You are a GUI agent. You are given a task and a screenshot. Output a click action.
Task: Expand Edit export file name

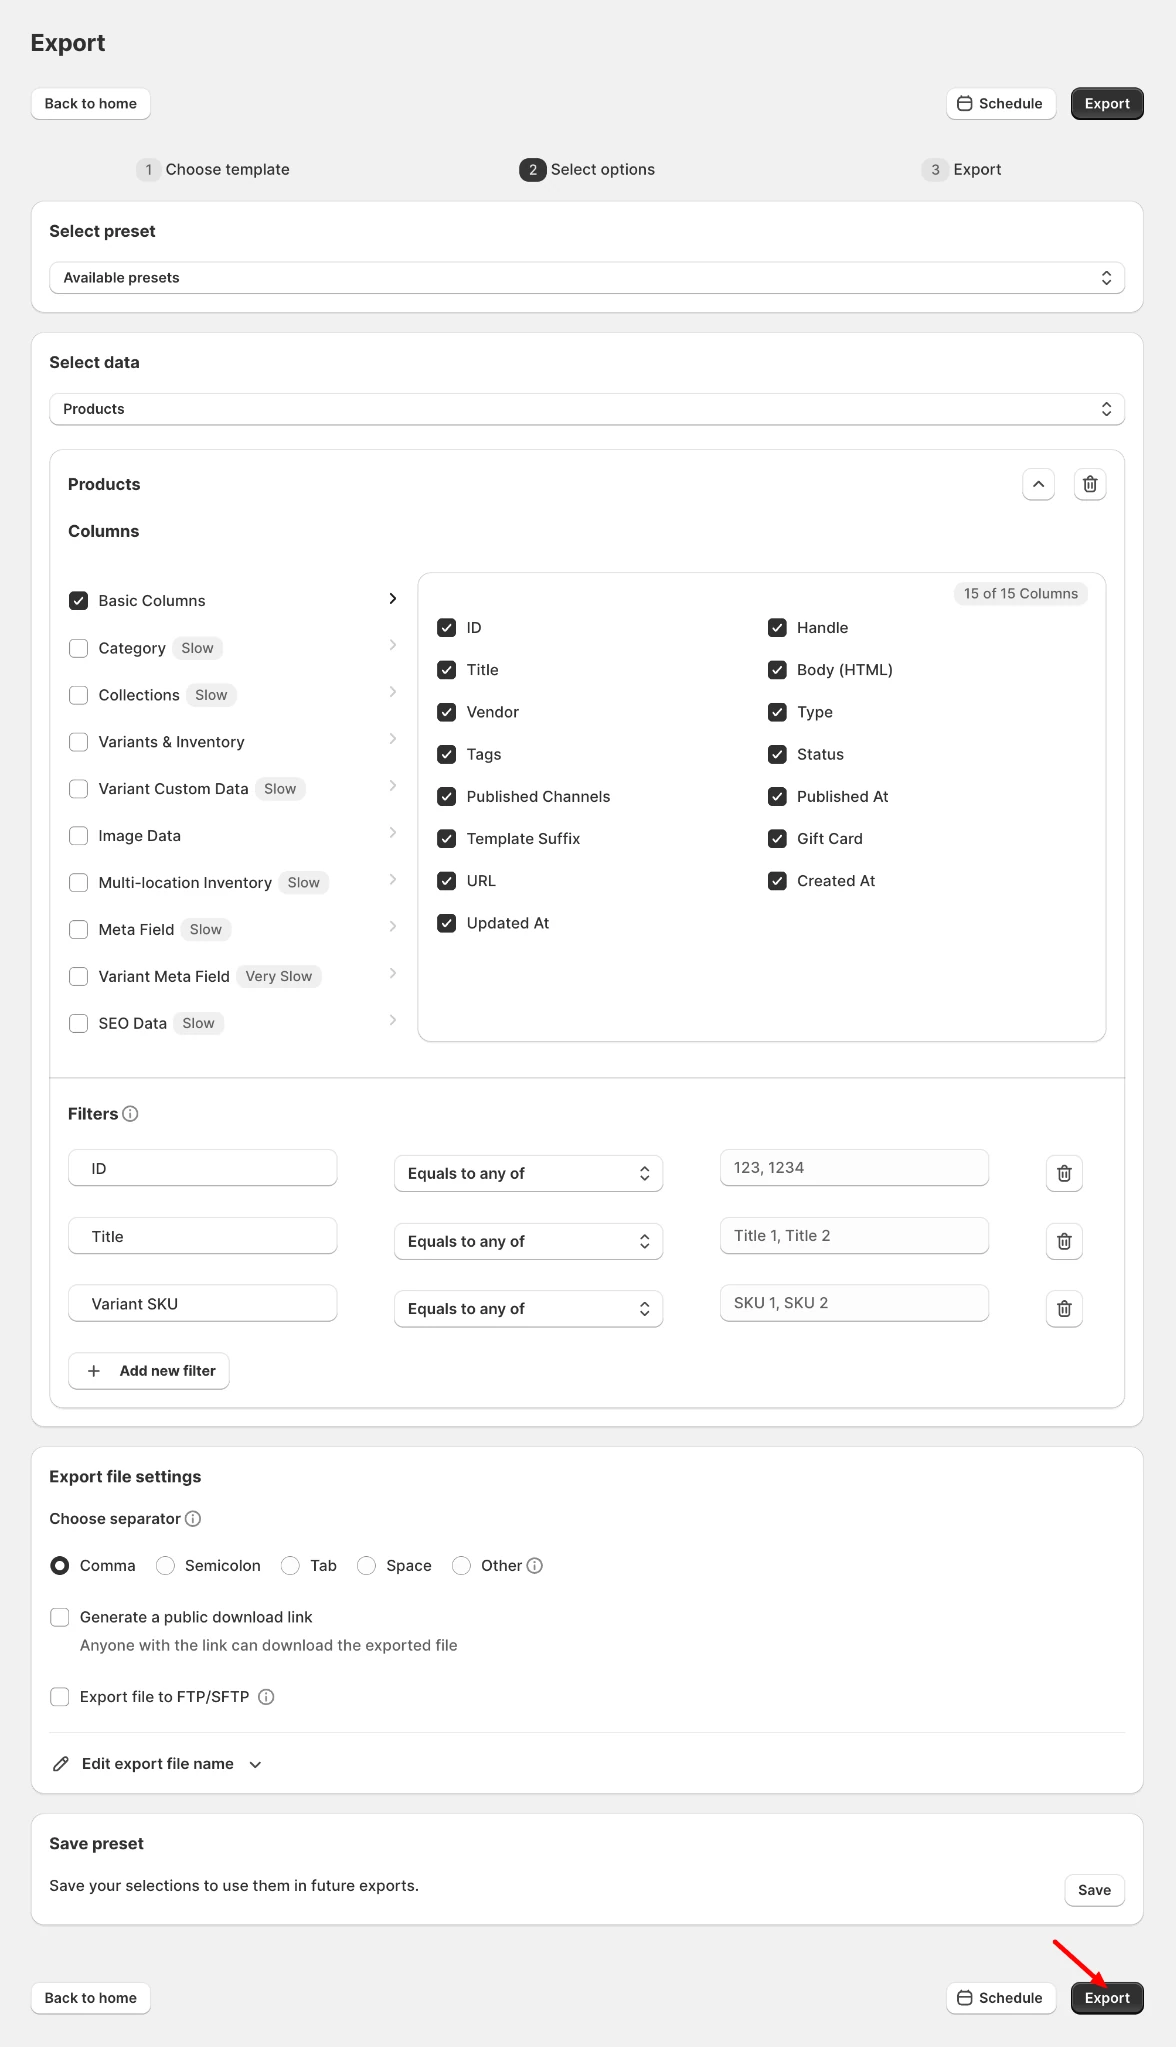click(157, 1764)
